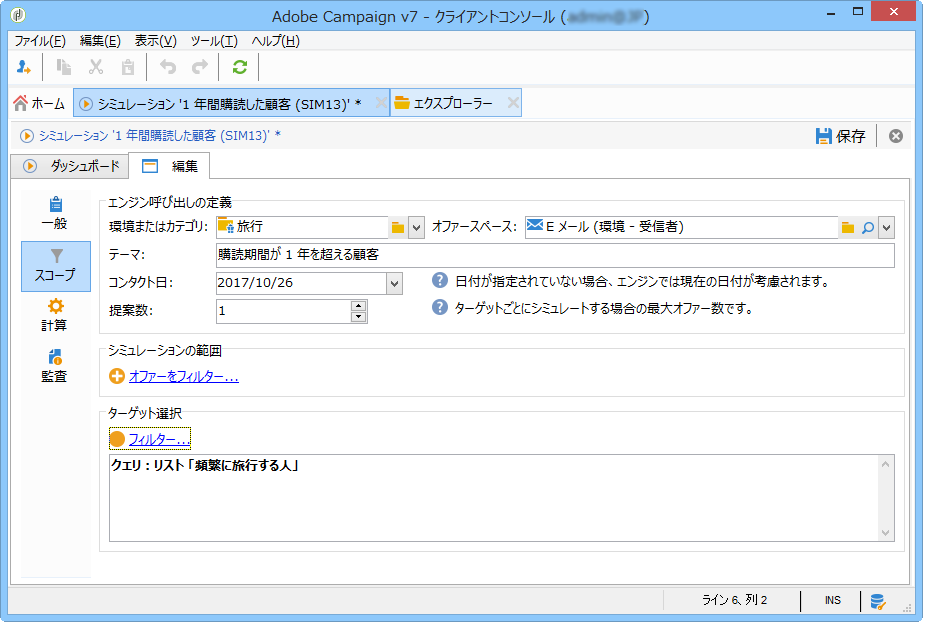Open the 計算 gear section

tap(55, 316)
